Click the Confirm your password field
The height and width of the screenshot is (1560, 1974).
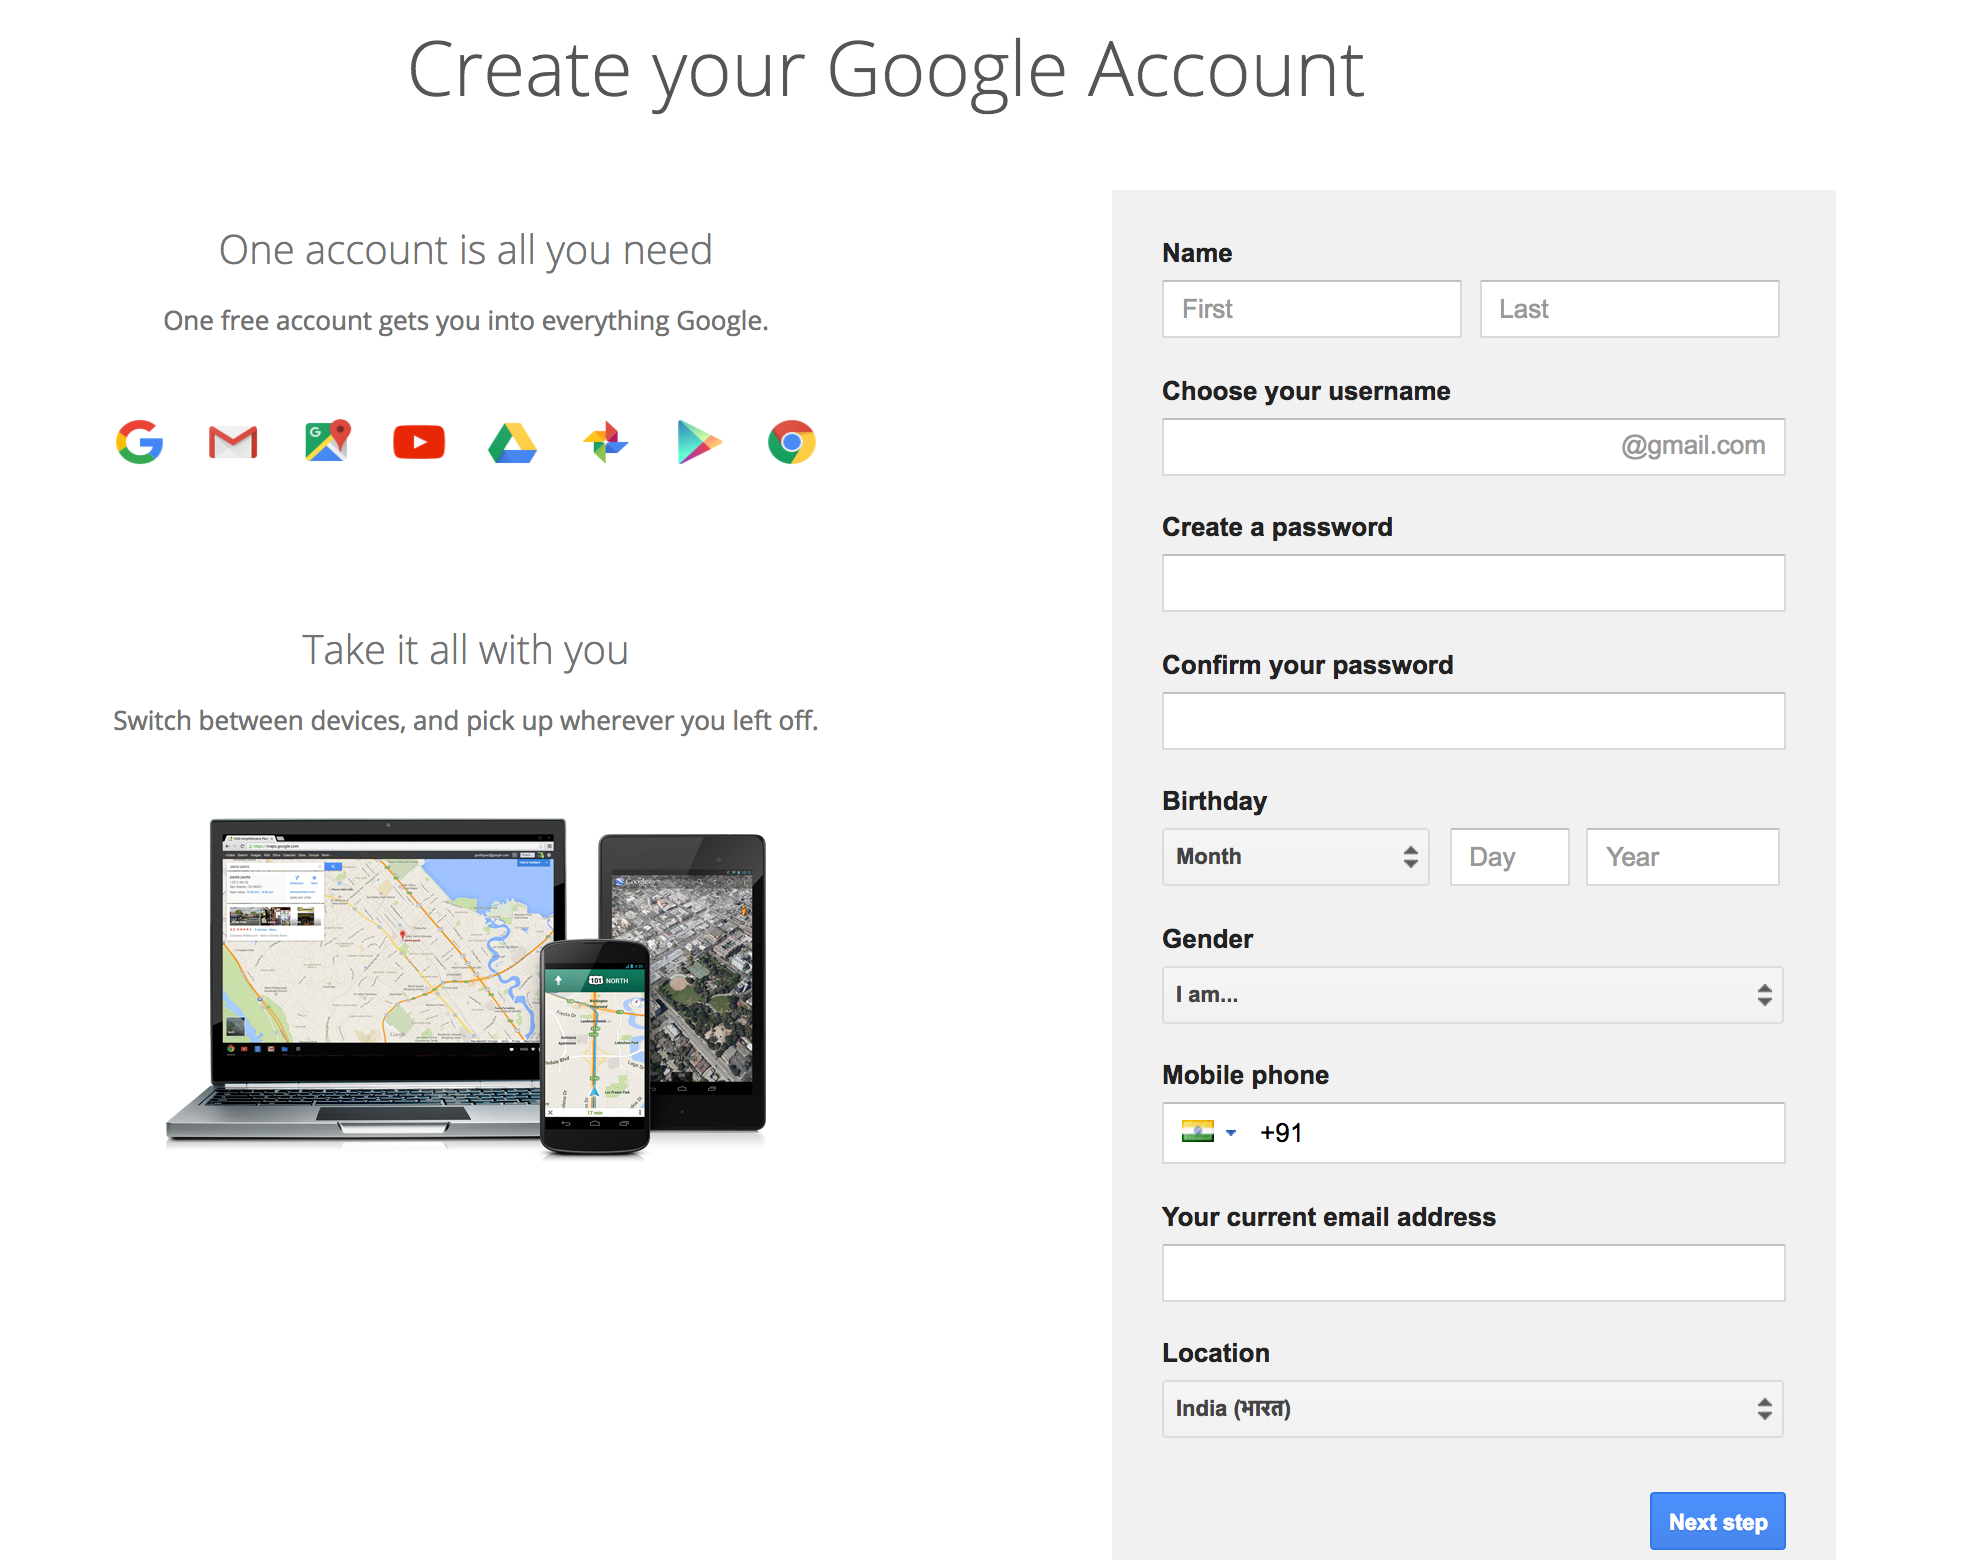[1474, 721]
